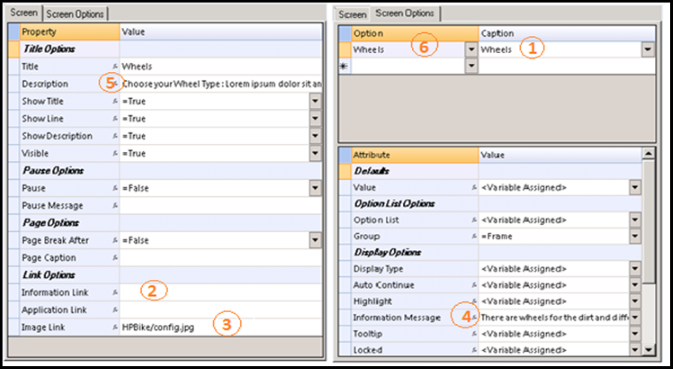
Task: Click the empty Application Link value field
Action: pos(221,310)
